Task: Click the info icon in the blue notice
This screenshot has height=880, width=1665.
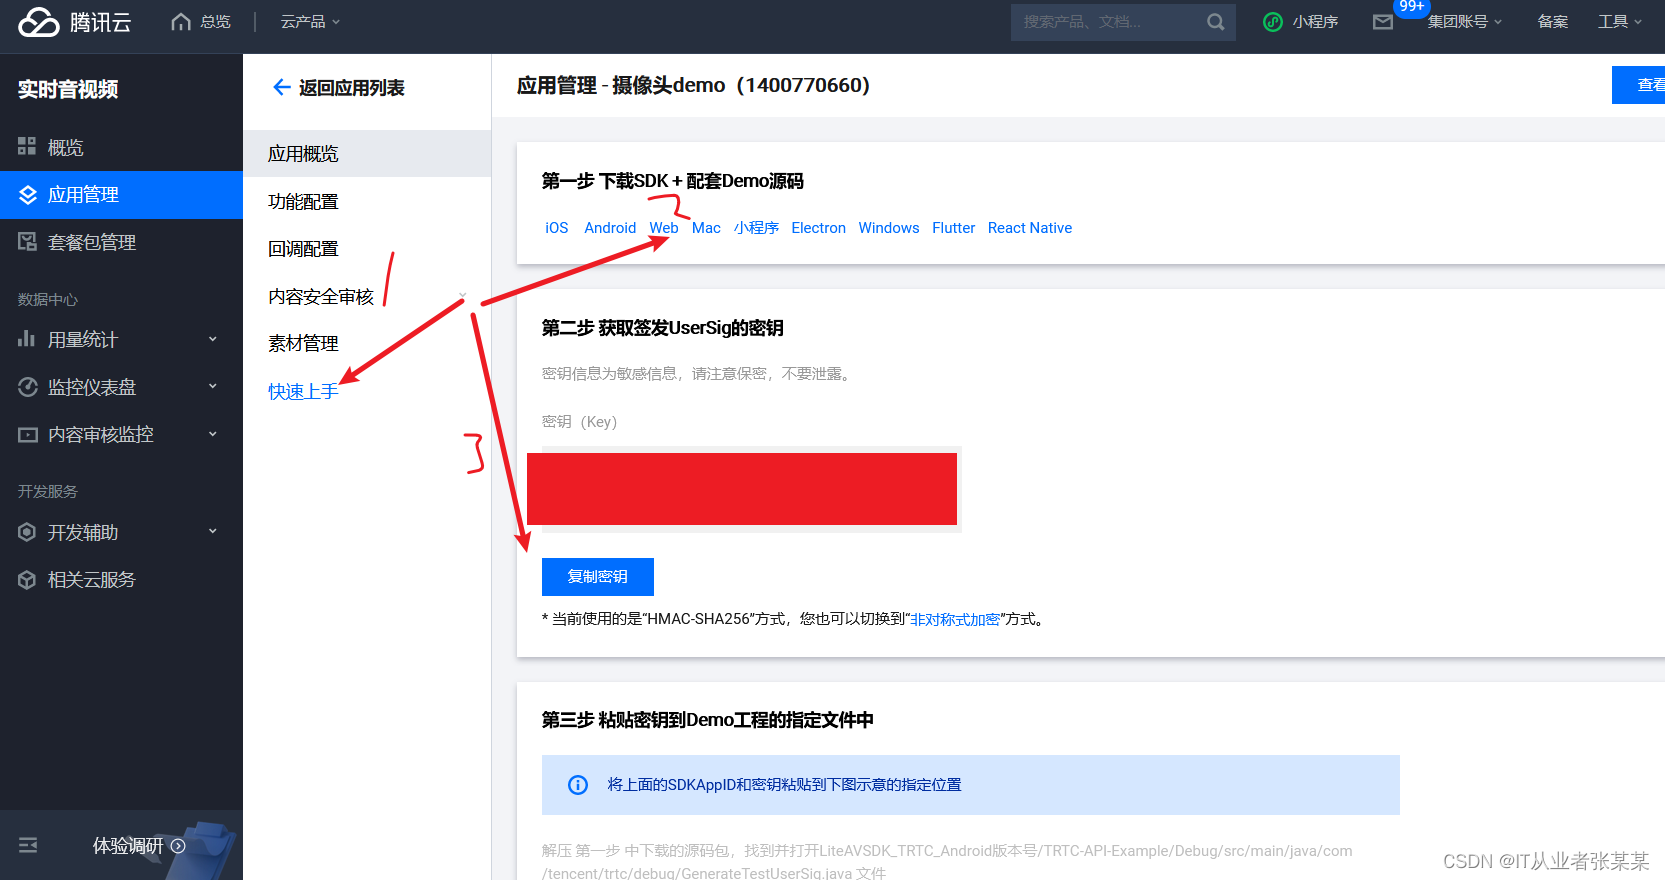Action: [x=578, y=785]
